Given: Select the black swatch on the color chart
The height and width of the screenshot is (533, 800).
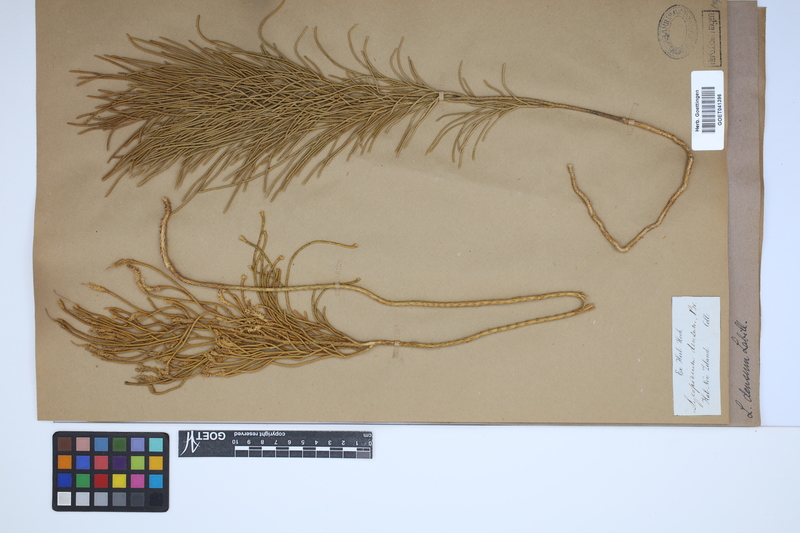Looking at the screenshot, I should pos(156,498).
